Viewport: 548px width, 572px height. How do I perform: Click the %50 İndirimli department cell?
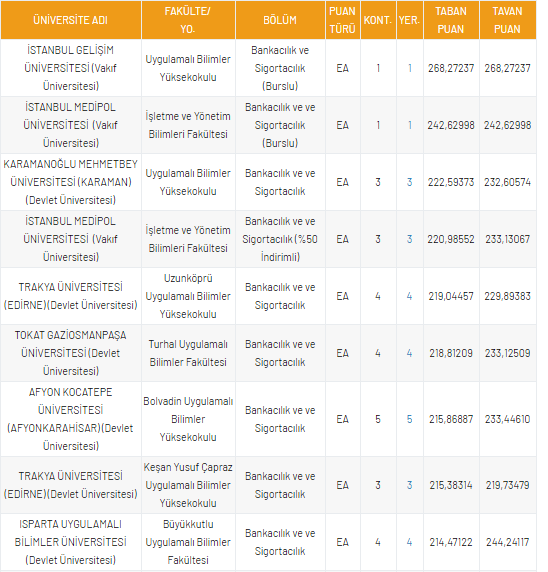[x=280, y=239]
